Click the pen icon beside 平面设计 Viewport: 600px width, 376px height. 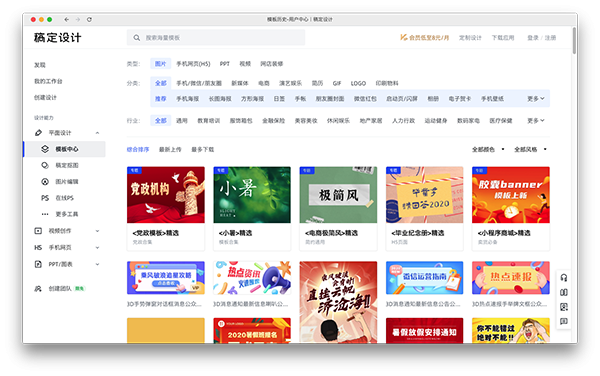38,133
